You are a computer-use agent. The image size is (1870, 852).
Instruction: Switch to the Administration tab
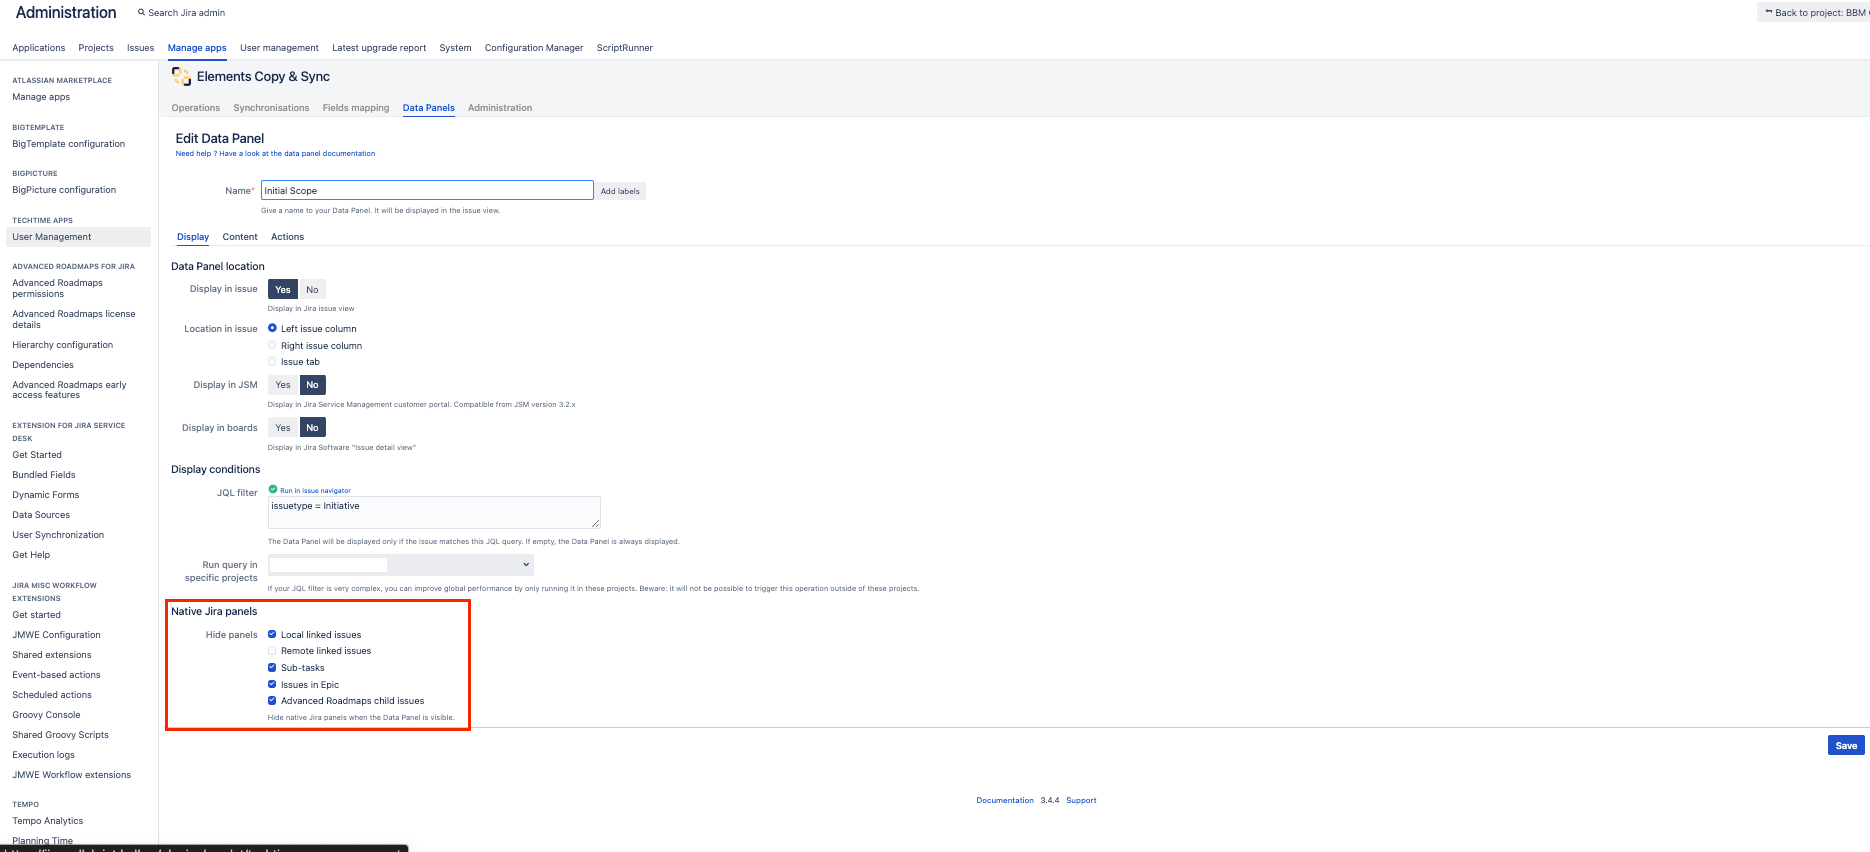point(500,108)
